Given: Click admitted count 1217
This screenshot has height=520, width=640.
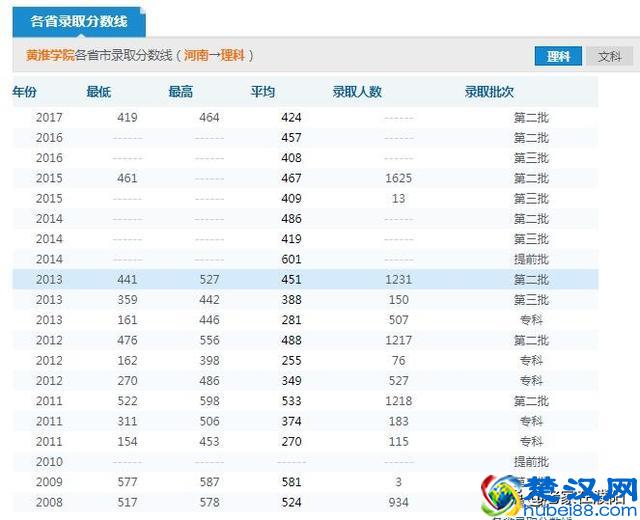Looking at the screenshot, I should pyautogui.click(x=399, y=340).
